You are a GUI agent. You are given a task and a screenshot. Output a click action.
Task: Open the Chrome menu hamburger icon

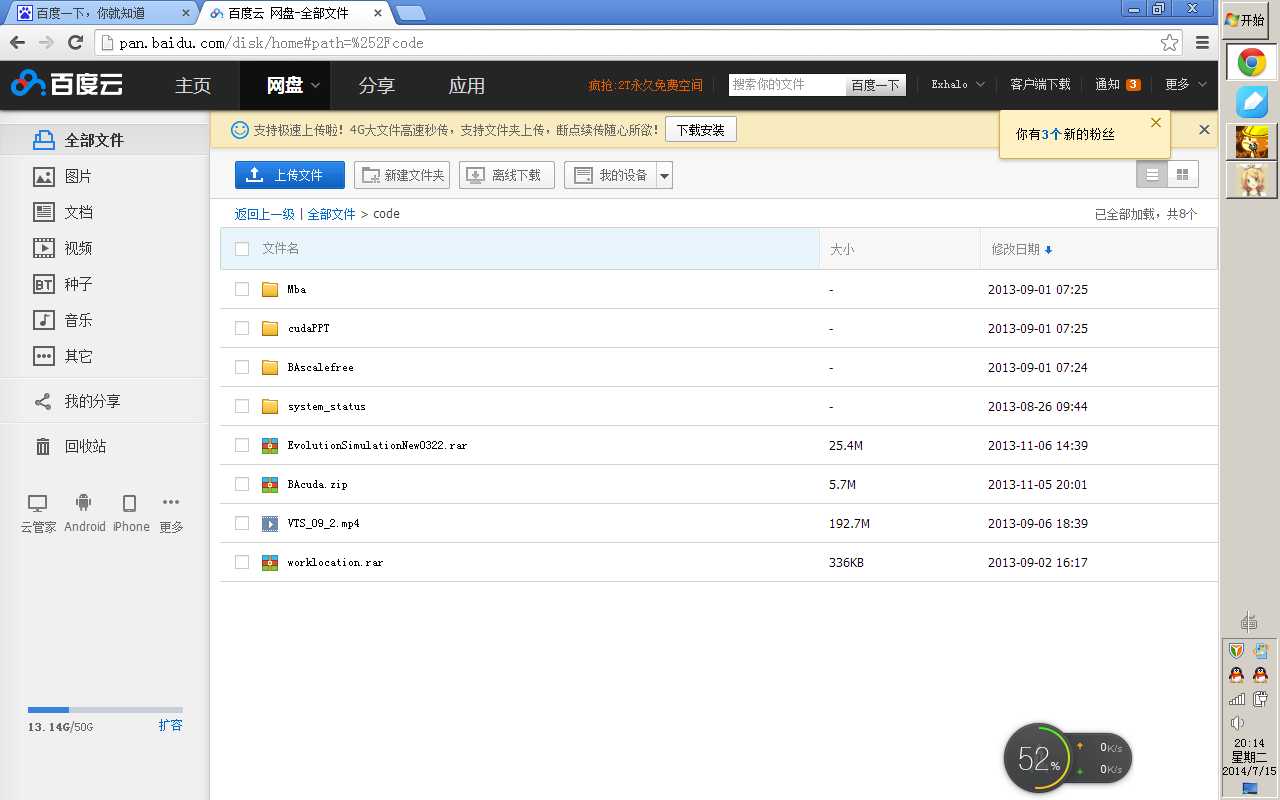pos(1203,42)
